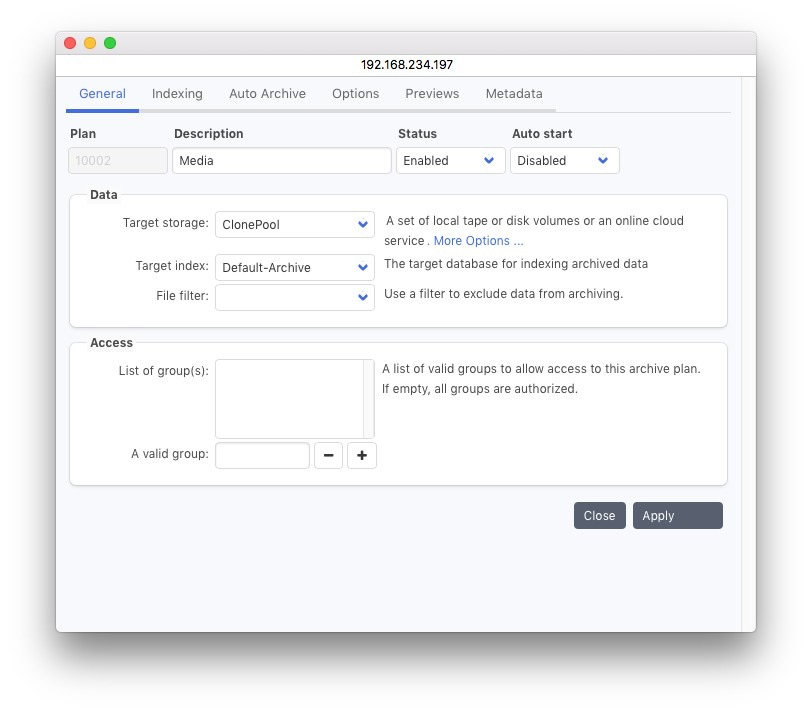Click the plus button to add group
The width and height of the screenshot is (812, 712).
[362, 456]
